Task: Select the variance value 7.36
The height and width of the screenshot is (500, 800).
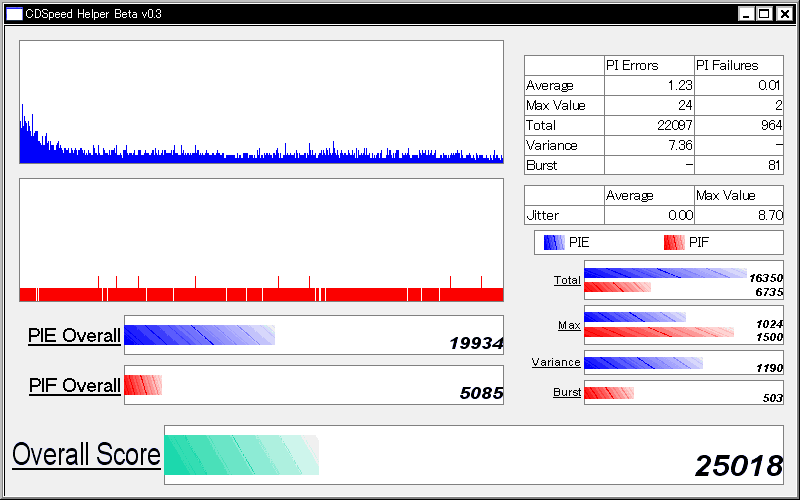Action: [680, 145]
